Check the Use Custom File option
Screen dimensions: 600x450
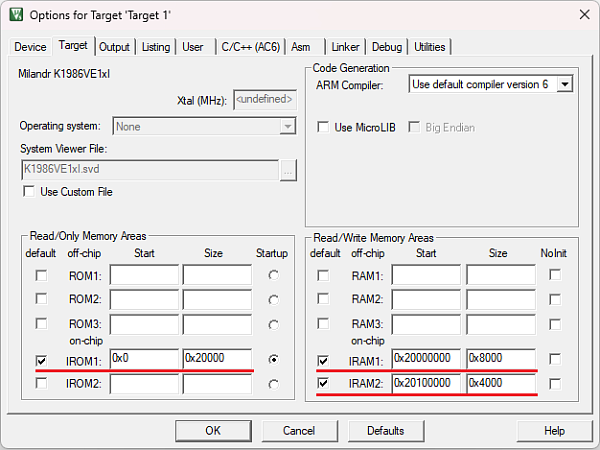[x=28, y=192]
